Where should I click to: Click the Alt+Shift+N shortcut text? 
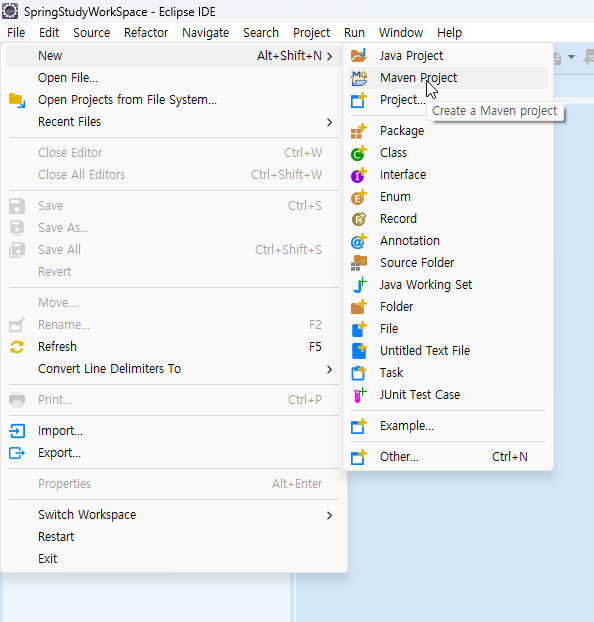click(x=289, y=56)
